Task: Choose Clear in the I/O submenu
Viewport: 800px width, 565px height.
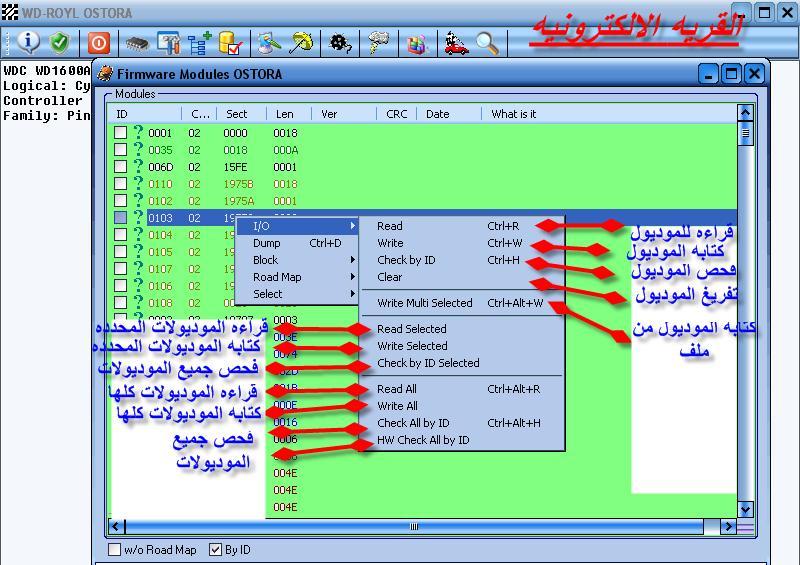Action: pos(462,277)
